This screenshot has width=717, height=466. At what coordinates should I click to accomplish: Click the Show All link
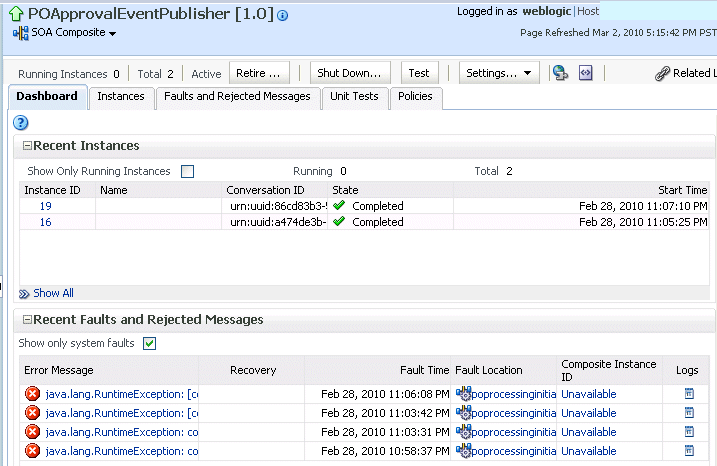pos(53,293)
